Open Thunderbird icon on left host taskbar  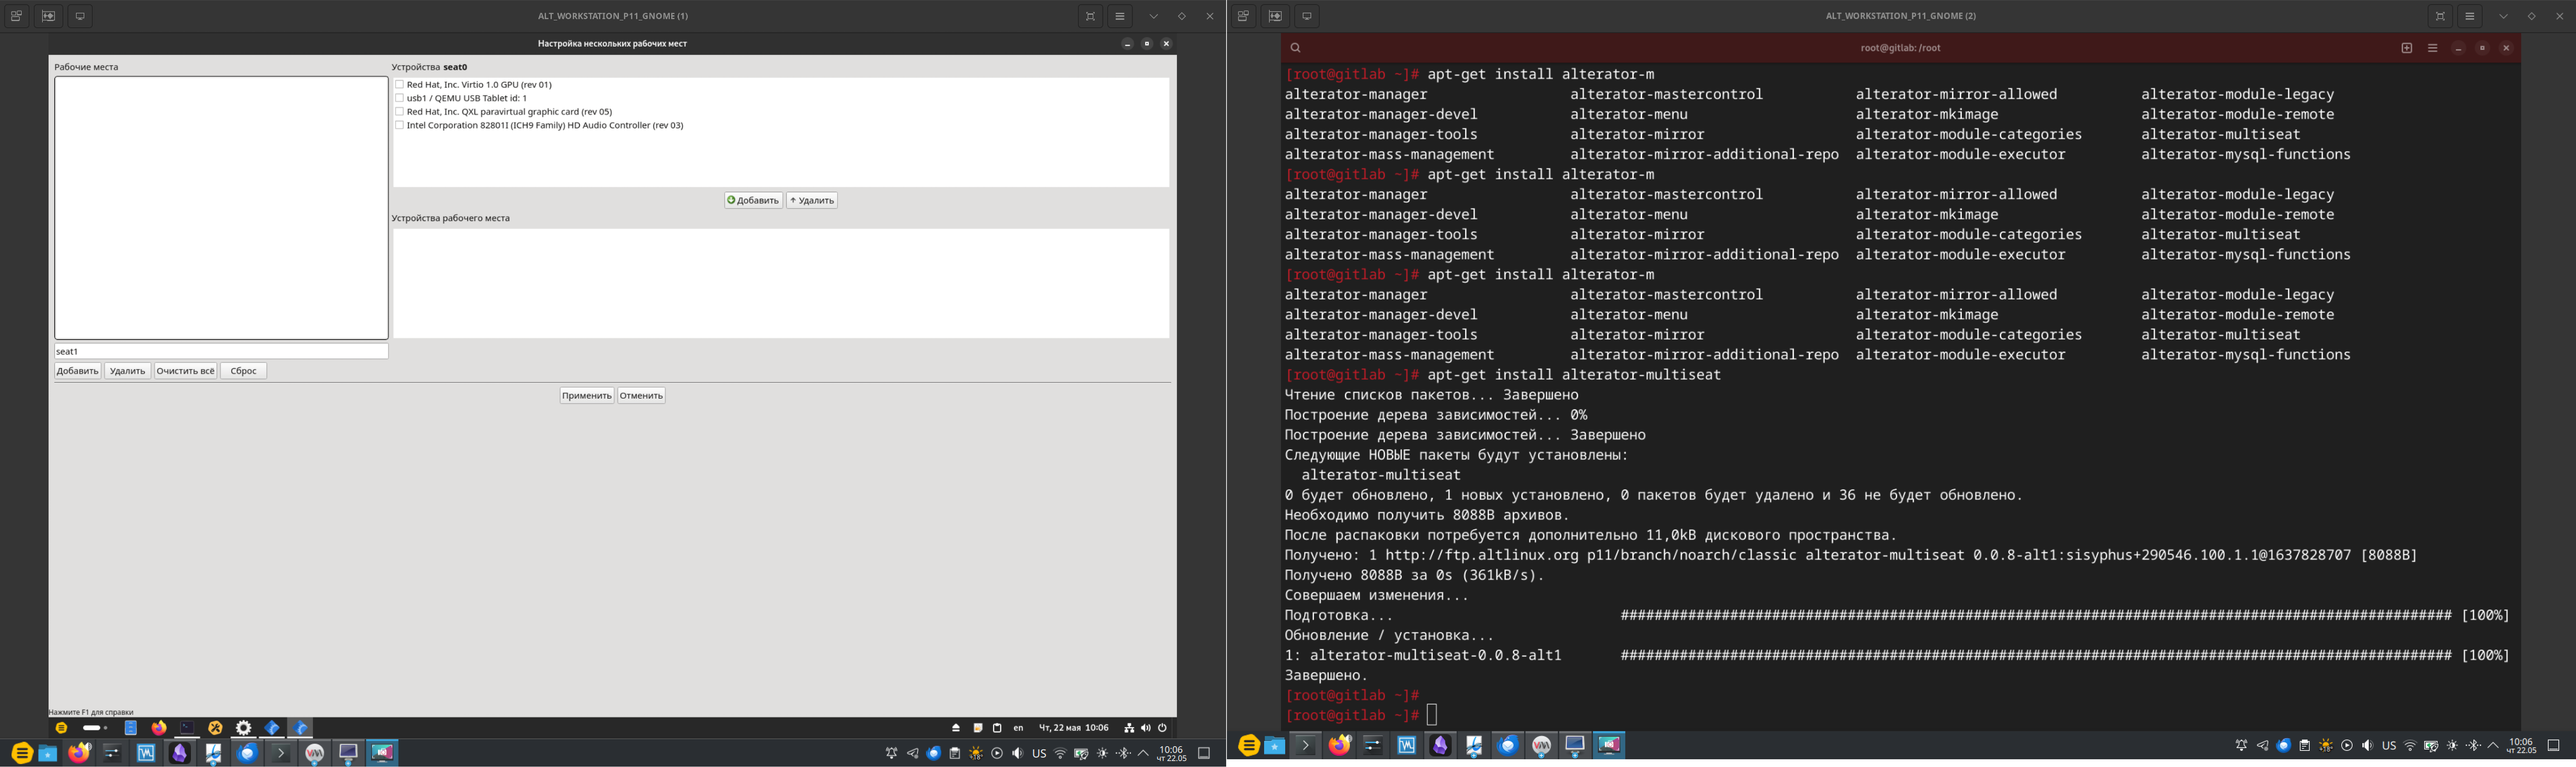[247, 753]
